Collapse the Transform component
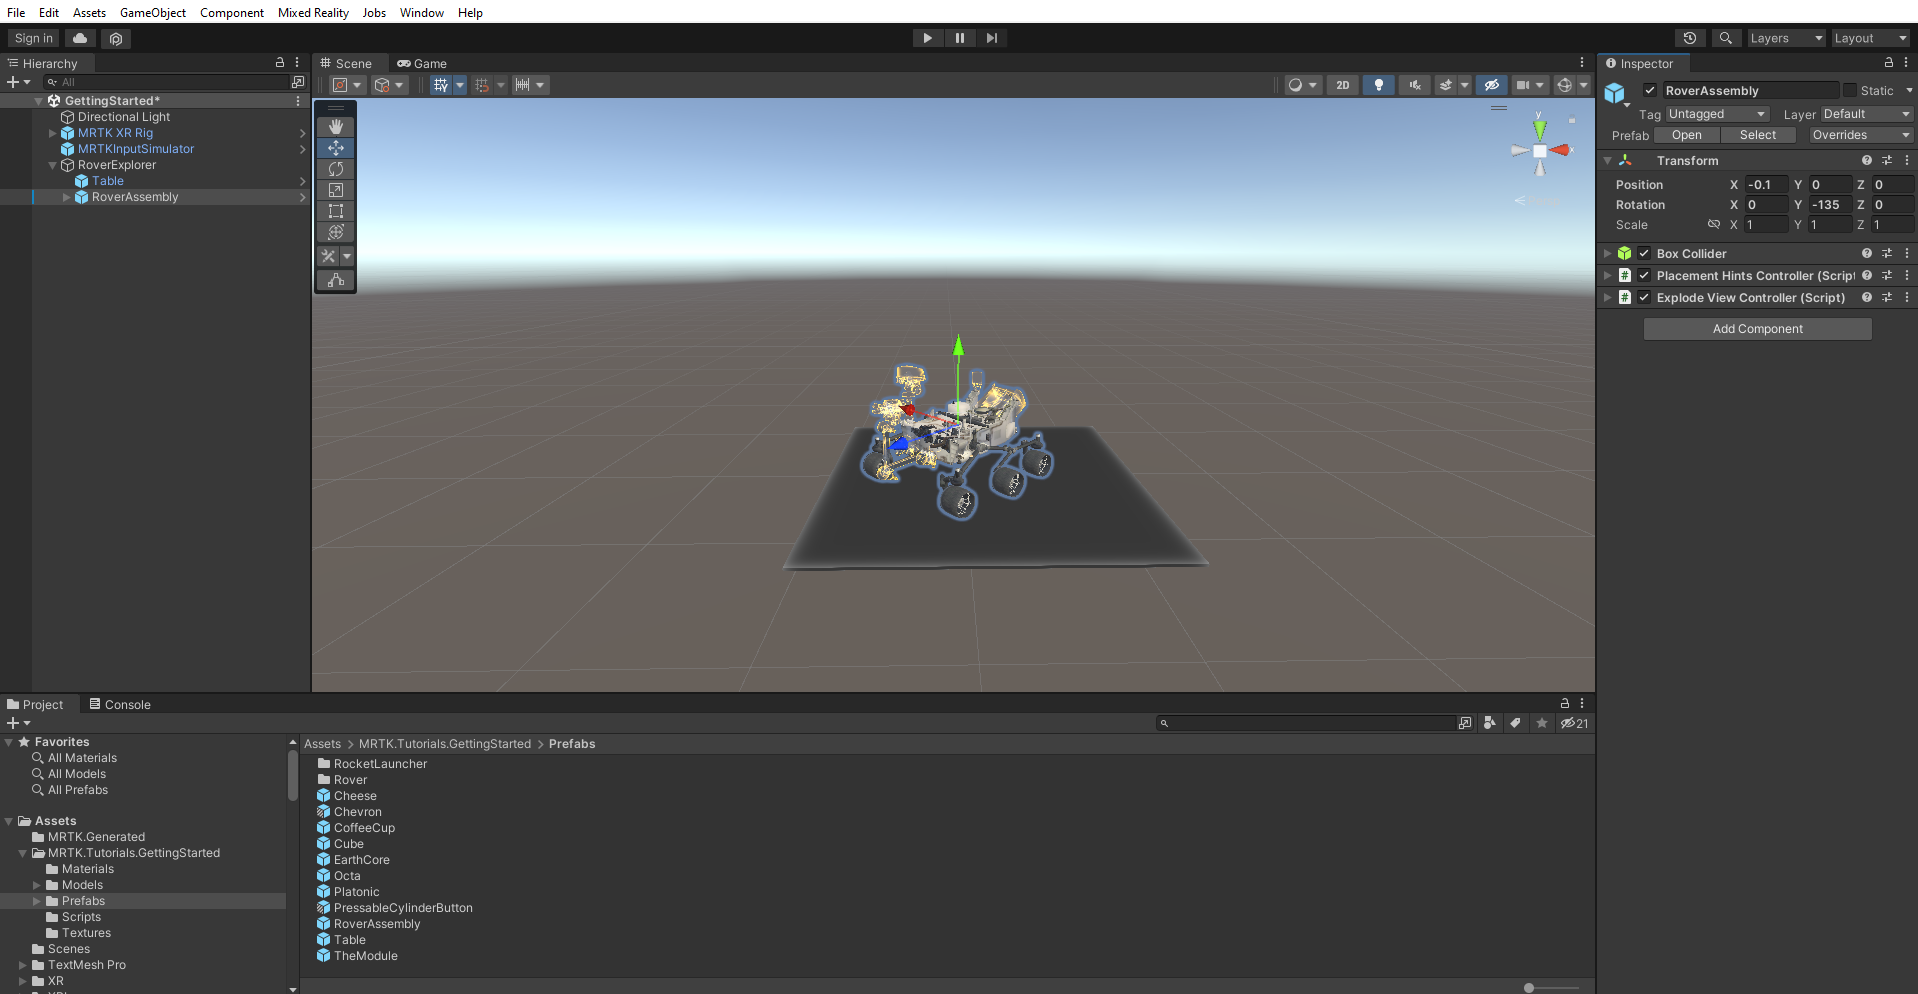1918x994 pixels. (x=1608, y=160)
